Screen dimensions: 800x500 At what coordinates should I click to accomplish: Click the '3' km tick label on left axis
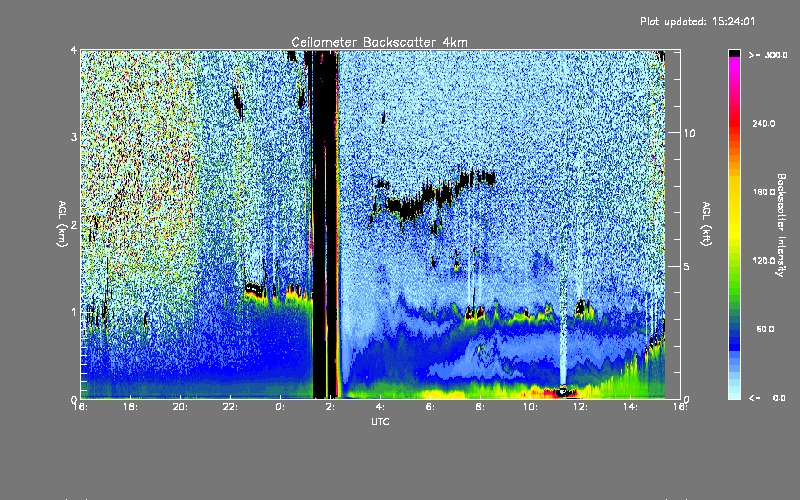pyautogui.click(x=74, y=137)
